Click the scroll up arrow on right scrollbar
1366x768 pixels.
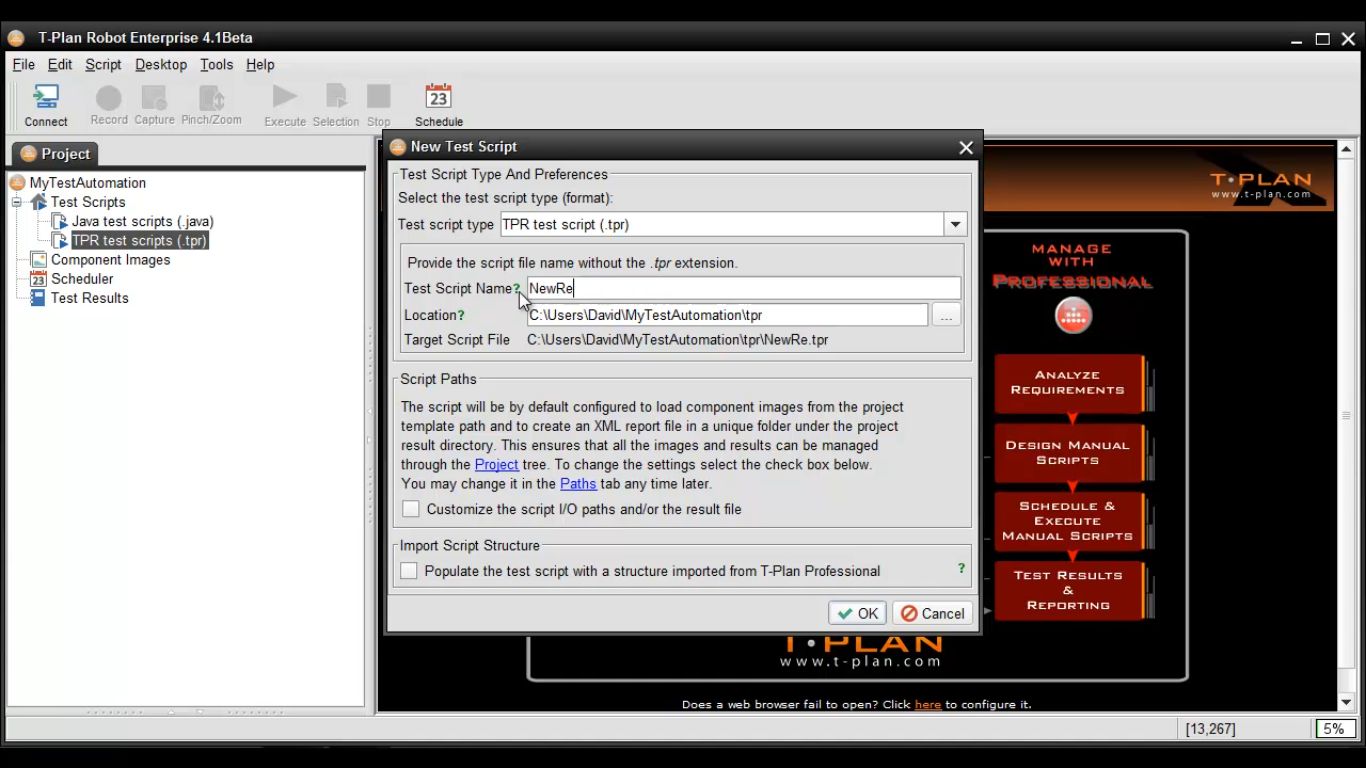(1346, 149)
